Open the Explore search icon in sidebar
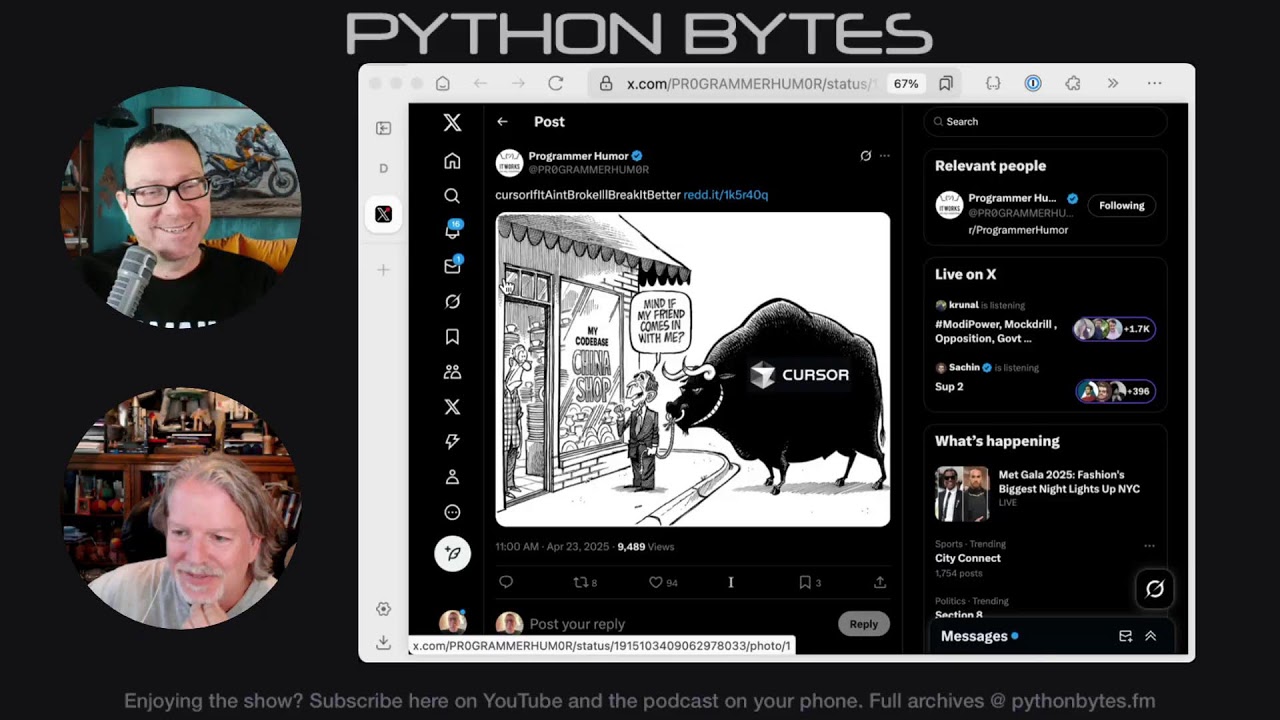The height and width of the screenshot is (720, 1280). 452,196
